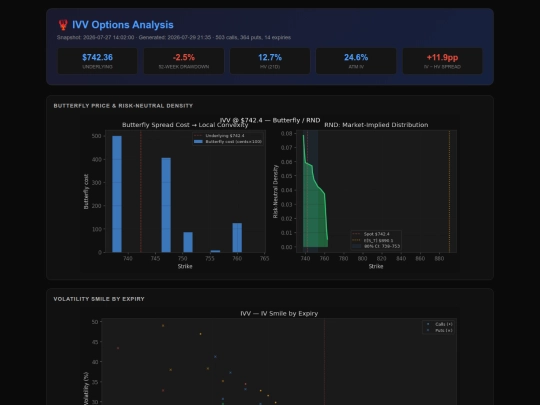Viewport: 540px width, 405px height.
Task: Click the 24.6% ATM IV value
Action: (x=356, y=57)
